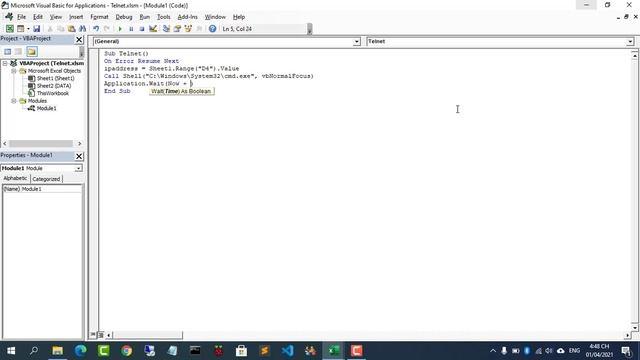Switch to Excel with the View Microsoft Excel icon

click(9, 29)
